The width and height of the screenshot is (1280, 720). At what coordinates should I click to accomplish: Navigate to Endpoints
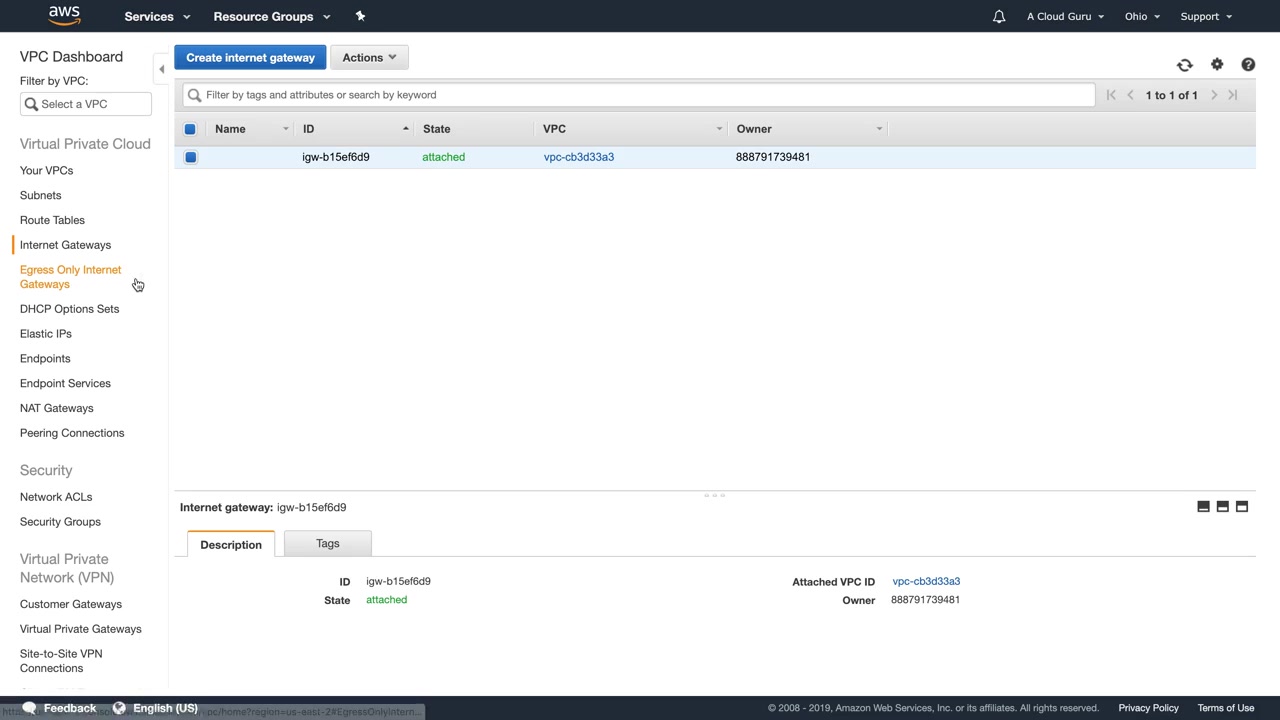pyautogui.click(x=45, y=358)
